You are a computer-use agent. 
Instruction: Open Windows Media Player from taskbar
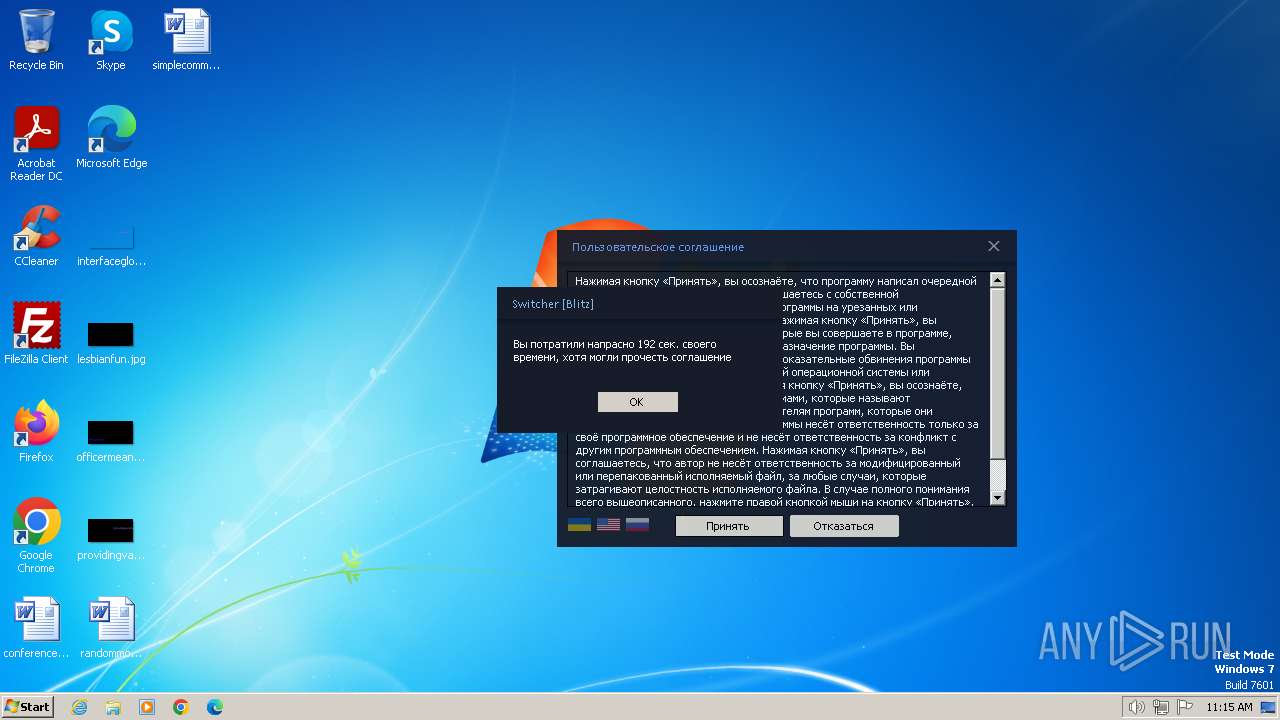147,707
